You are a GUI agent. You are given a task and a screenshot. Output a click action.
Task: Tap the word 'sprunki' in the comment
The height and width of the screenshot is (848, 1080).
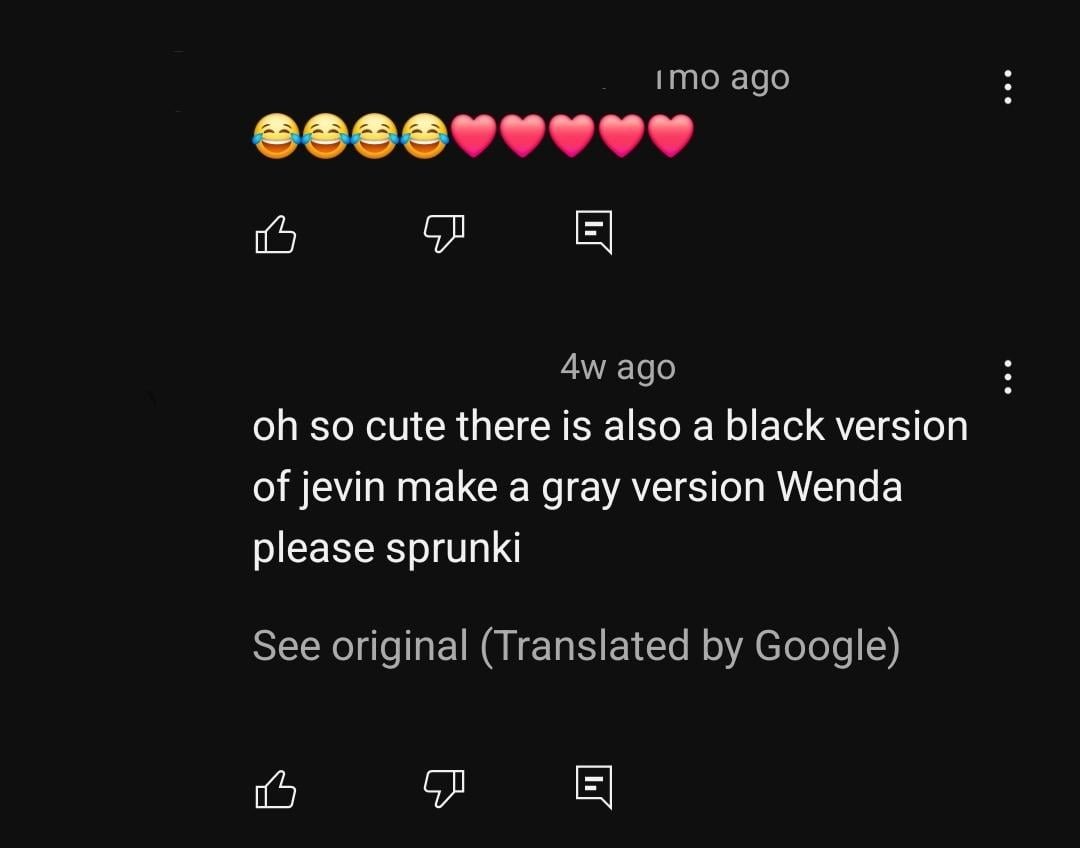click(x=453, y=550)
